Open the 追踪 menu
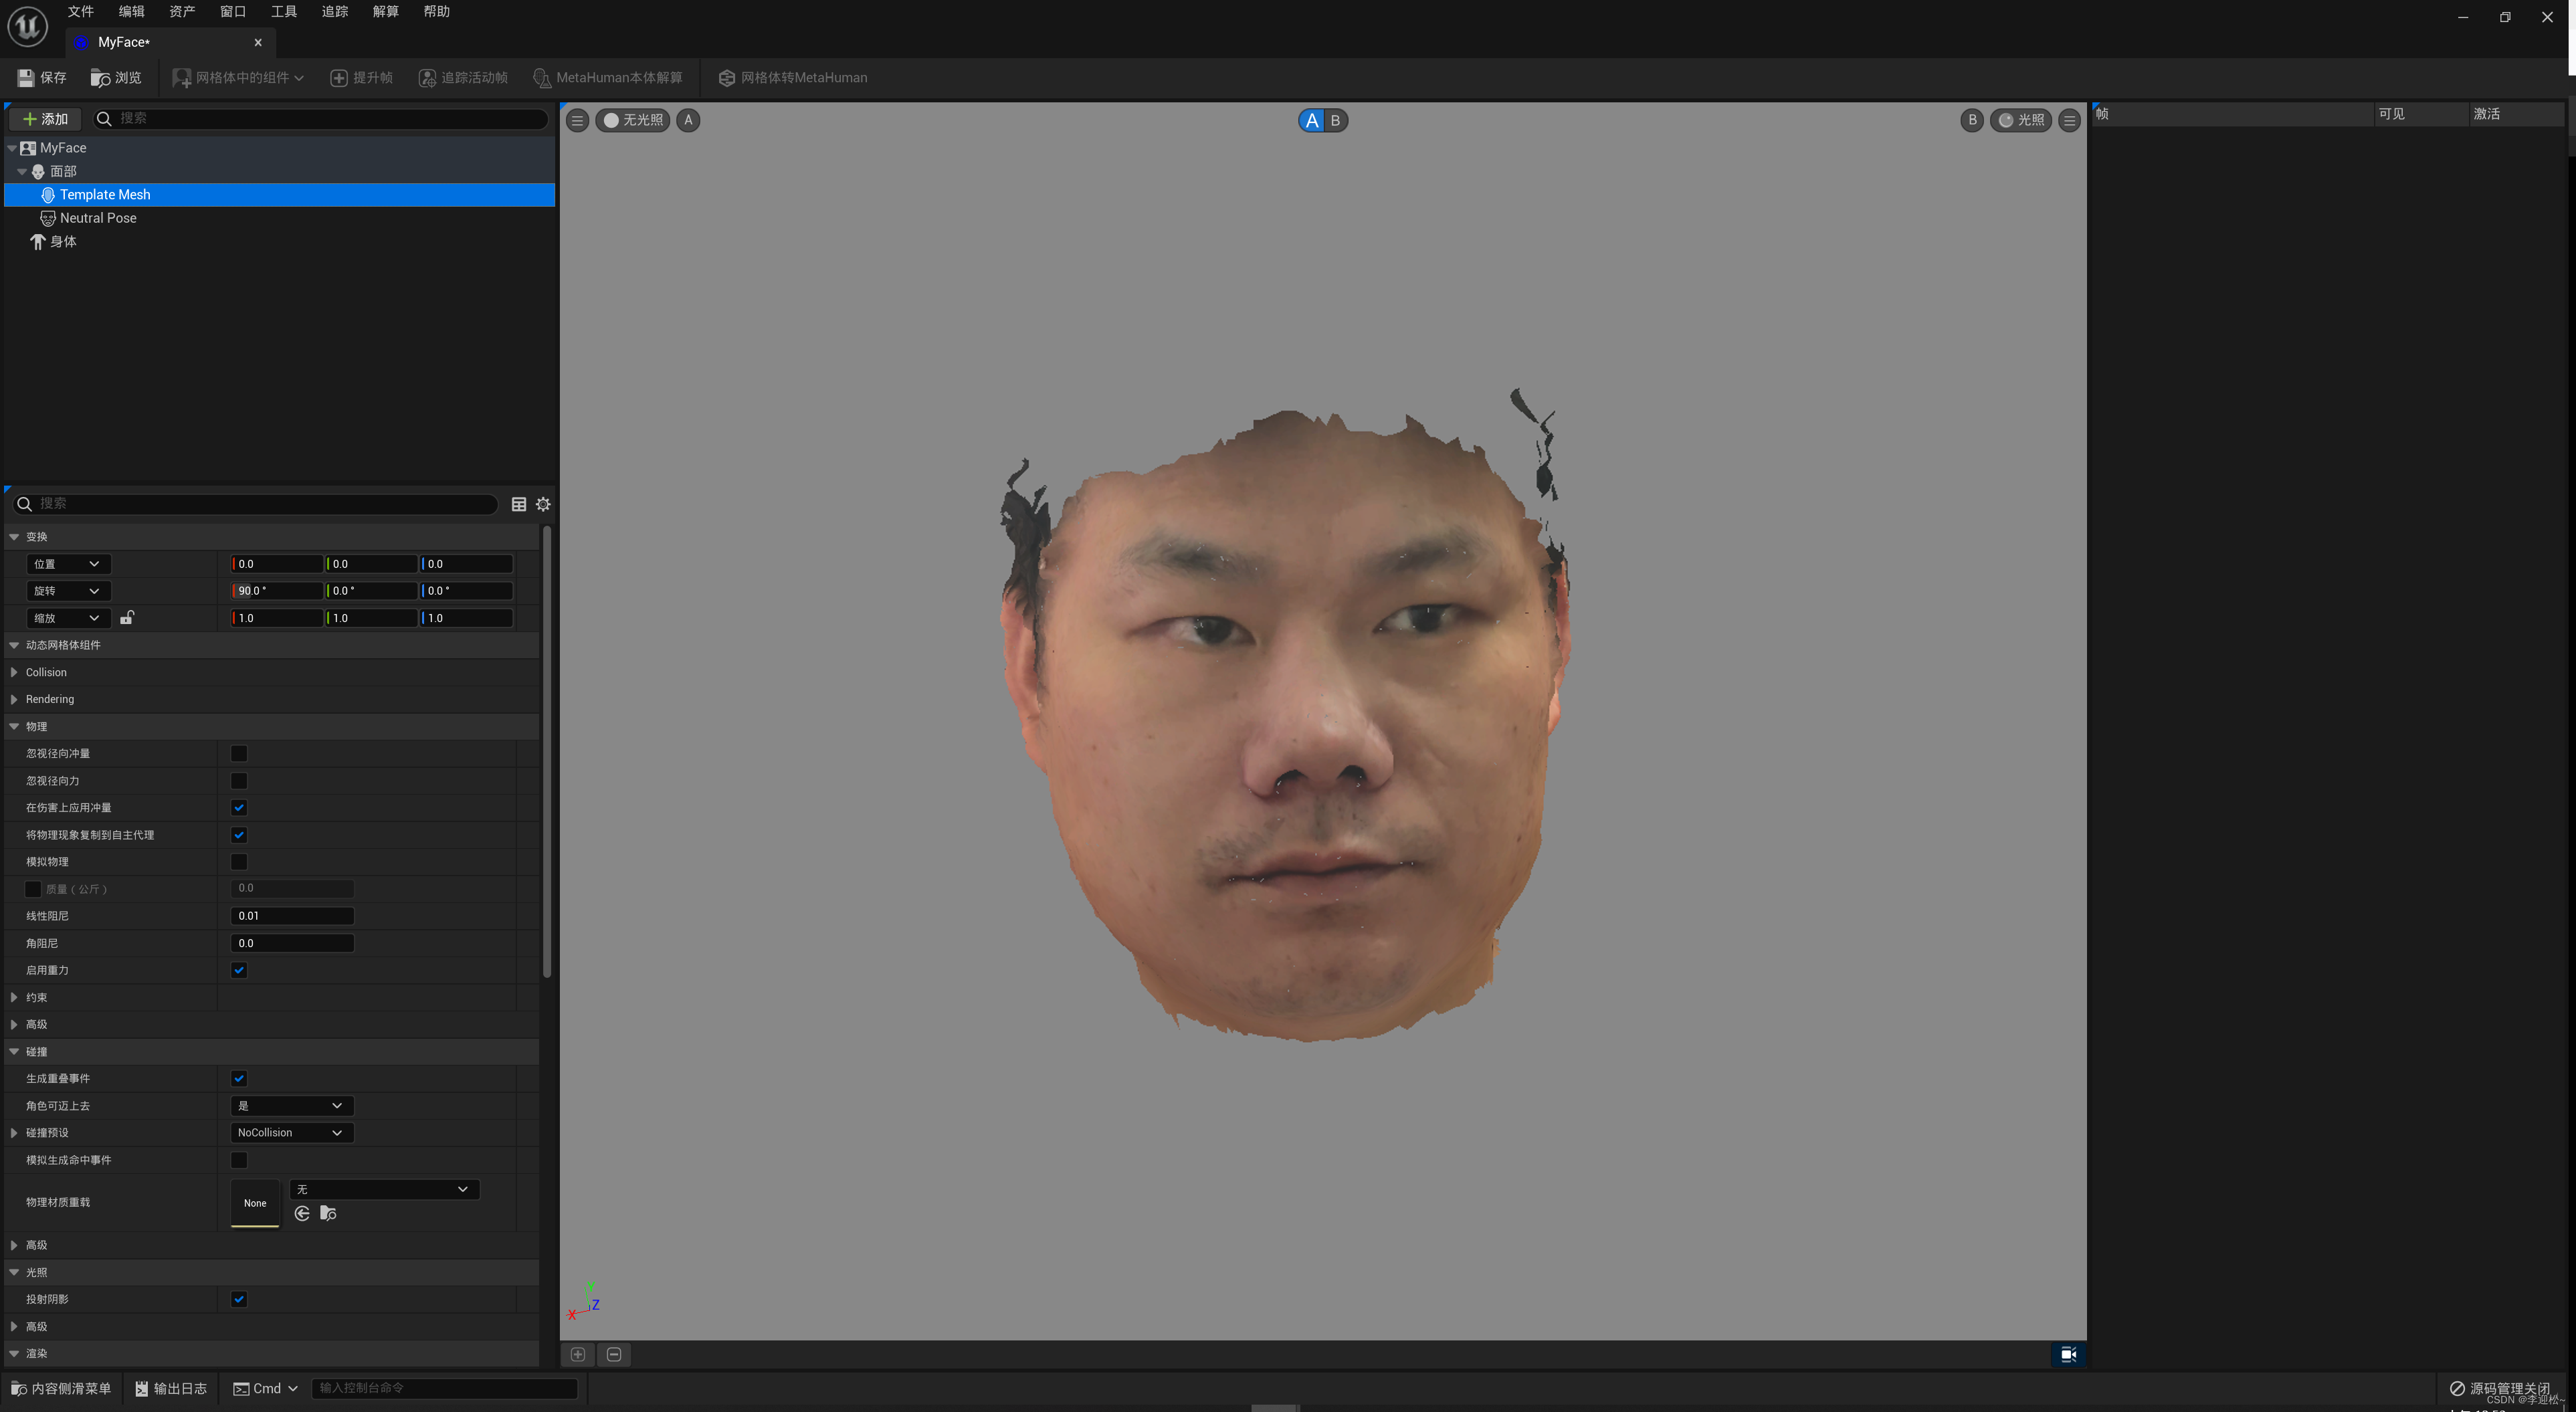The width and height of the screenshot is (2576, 1412). [x=334, y=11]
